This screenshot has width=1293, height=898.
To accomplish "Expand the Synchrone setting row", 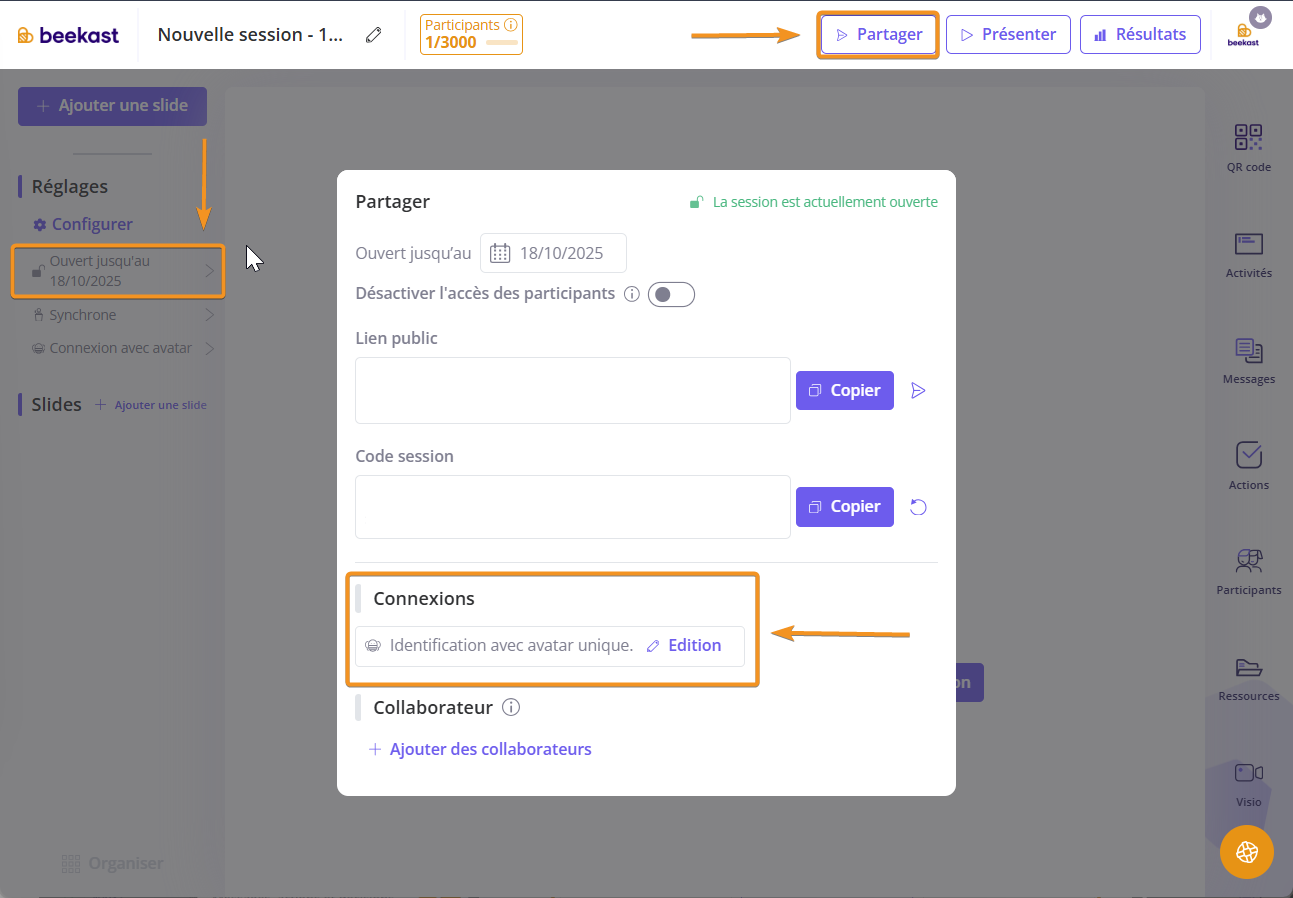I will click(118, 315).
